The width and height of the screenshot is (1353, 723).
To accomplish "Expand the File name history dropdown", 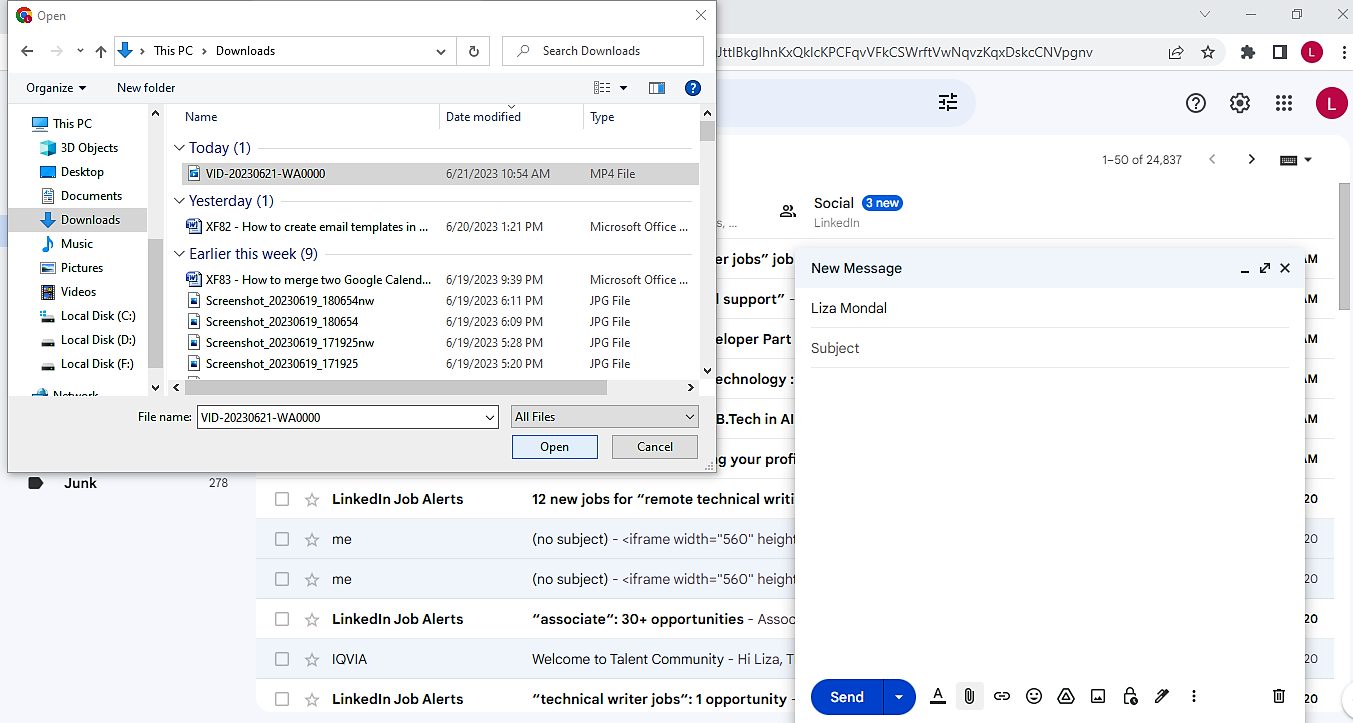I will pos(489,417).
